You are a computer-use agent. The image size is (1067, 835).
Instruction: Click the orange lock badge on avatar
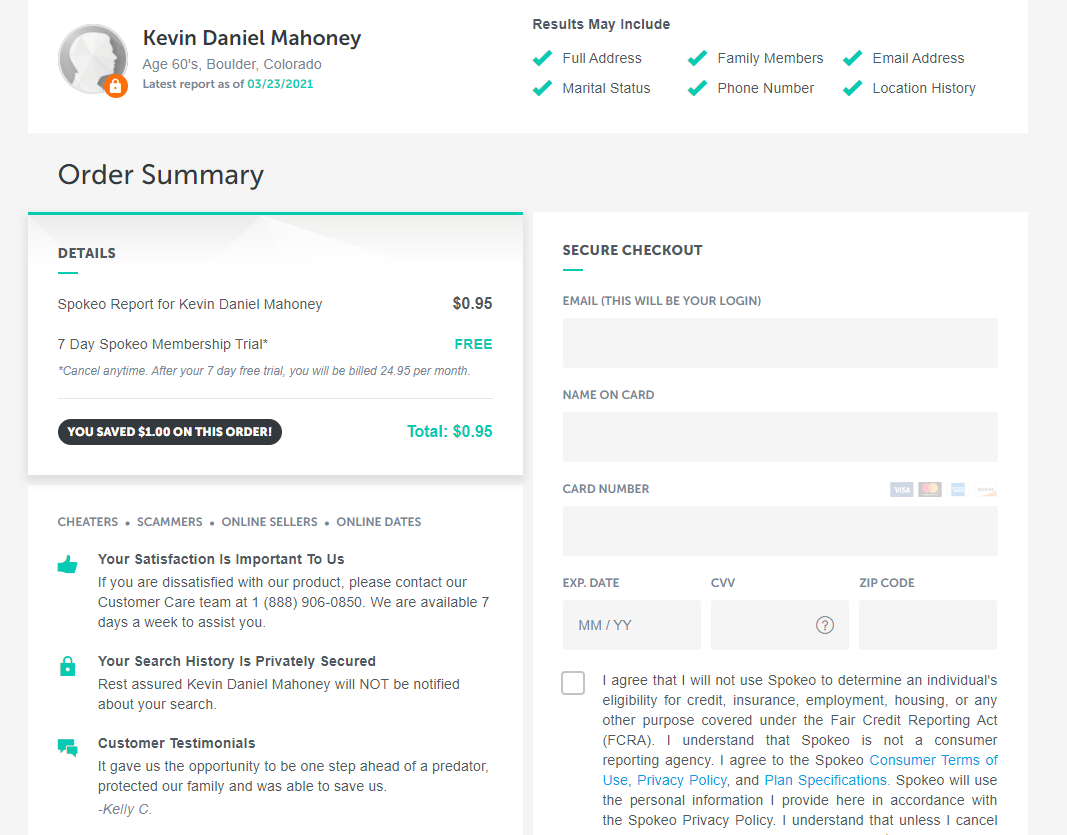116,86
